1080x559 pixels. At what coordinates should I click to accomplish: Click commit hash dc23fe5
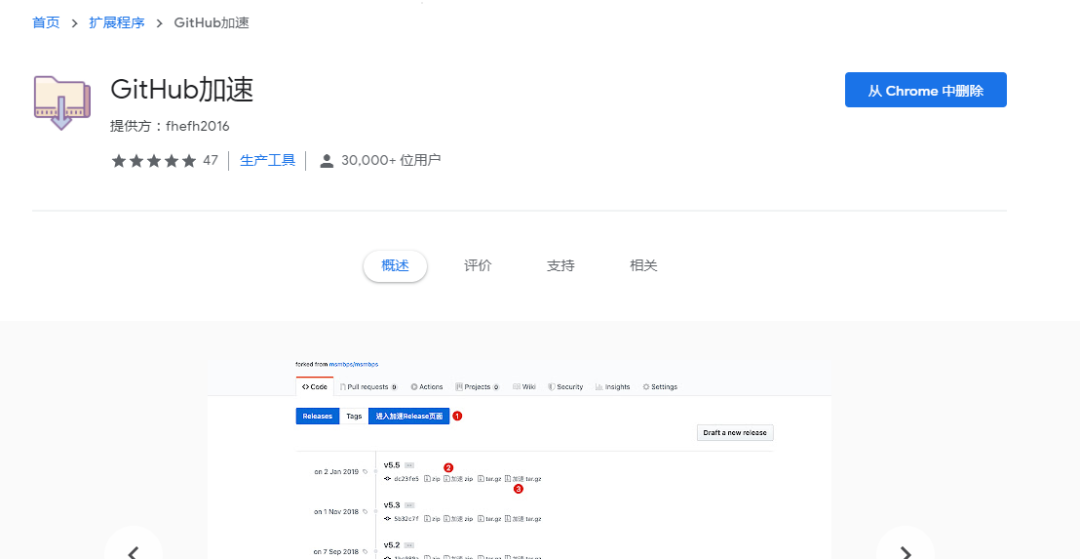(406, 478)
